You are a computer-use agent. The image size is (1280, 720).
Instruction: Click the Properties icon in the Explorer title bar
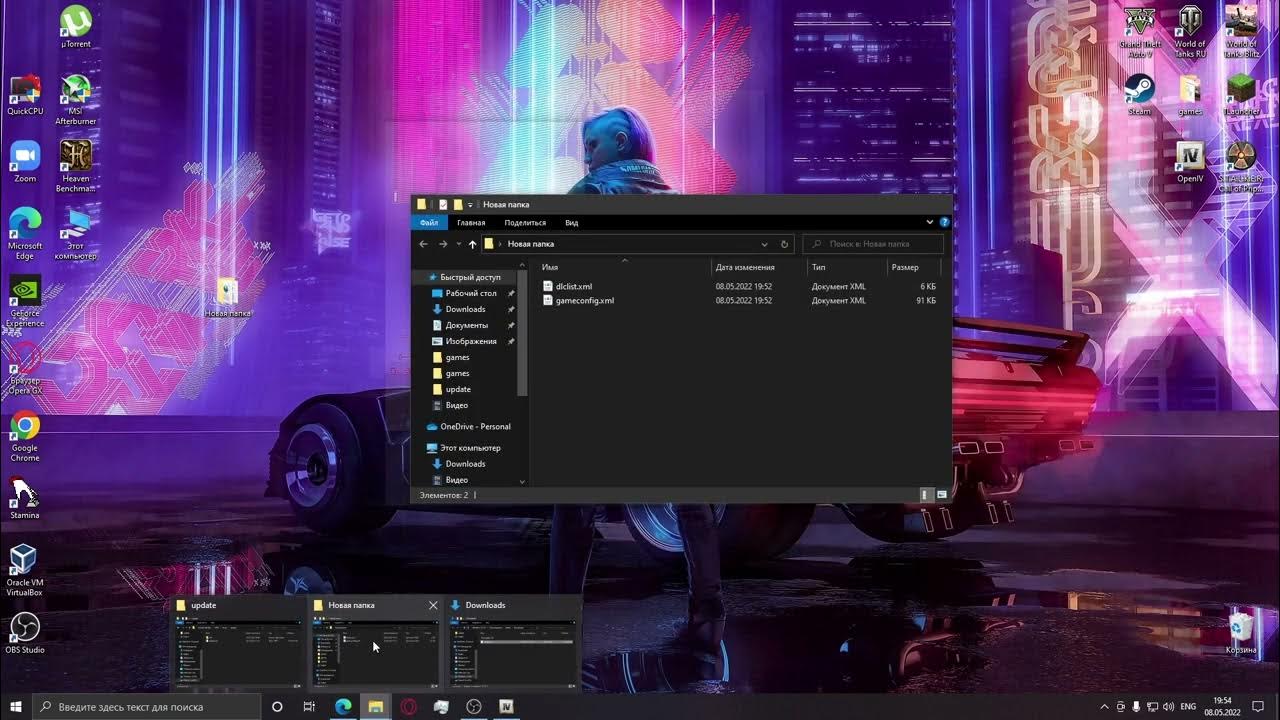pyautogui.click(x=443, y=204)
